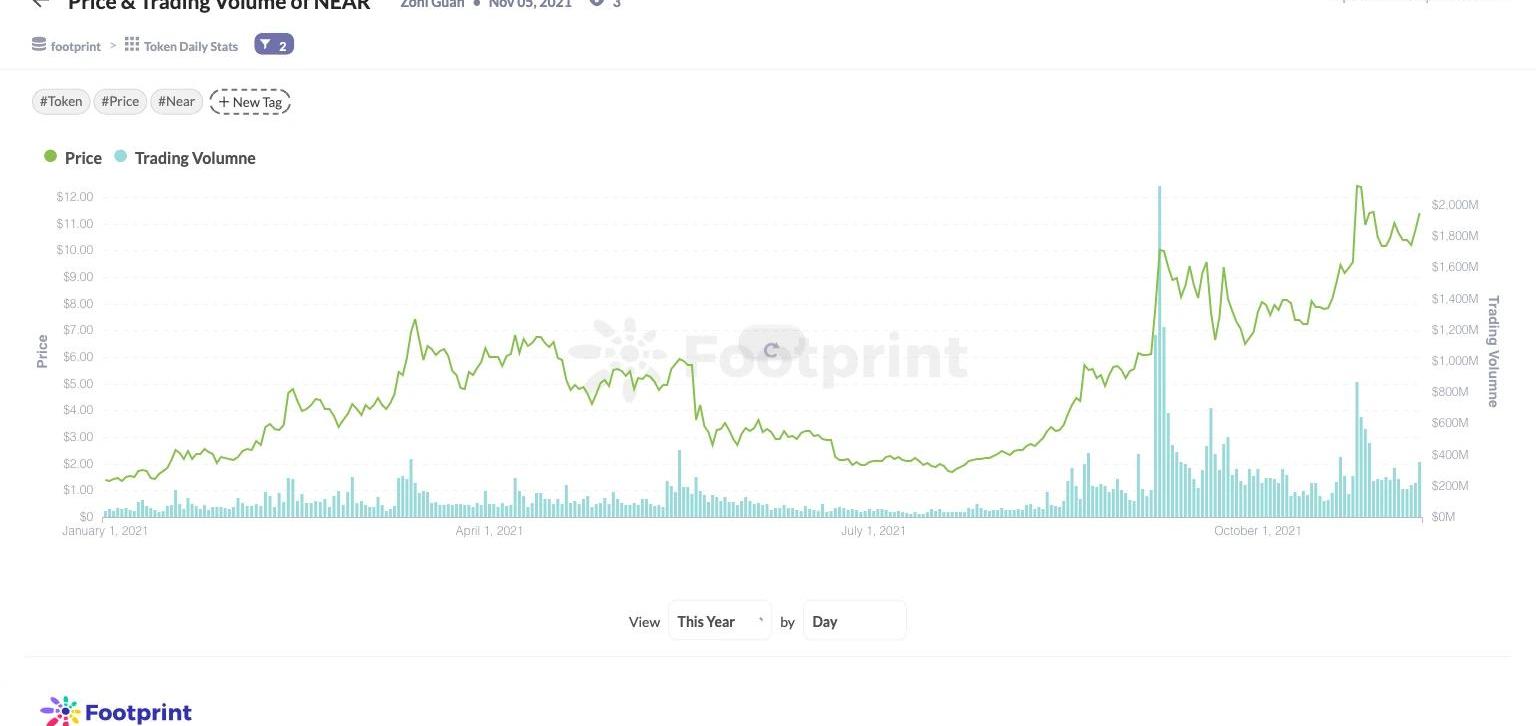Click the tallest trading volume bar
This screenshot has height=726, width=1536.
pyautogui.click(x=1159, y=350)
